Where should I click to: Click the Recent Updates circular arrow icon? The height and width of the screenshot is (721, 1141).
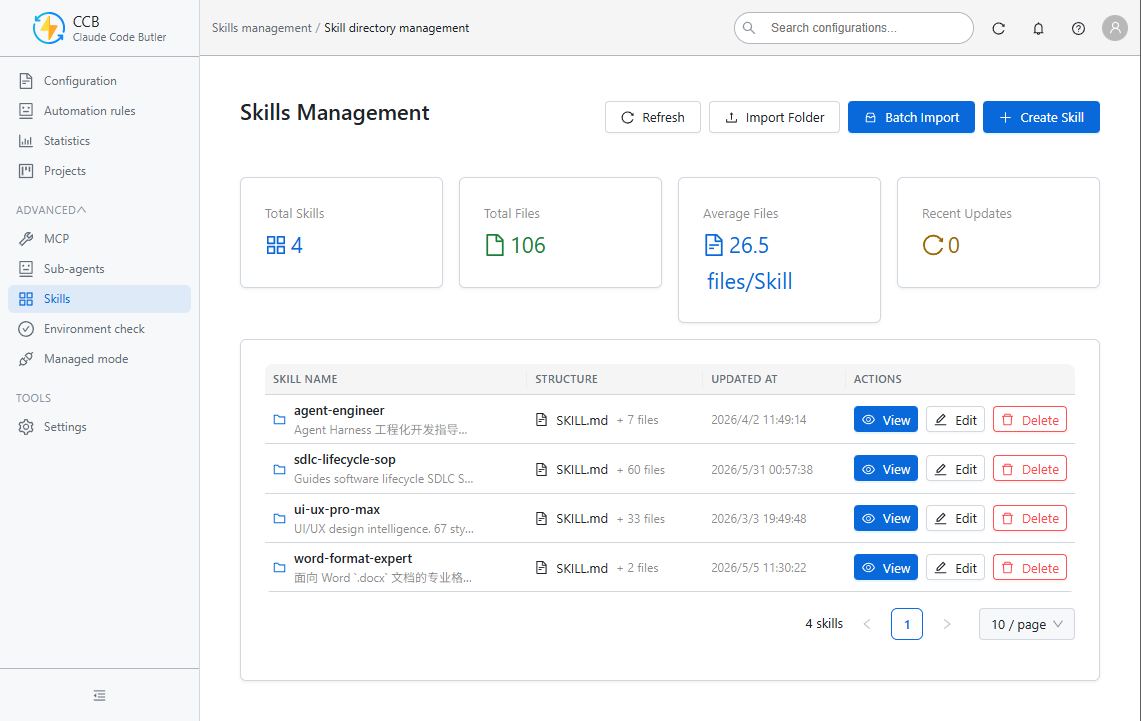[x=933, y=245]
